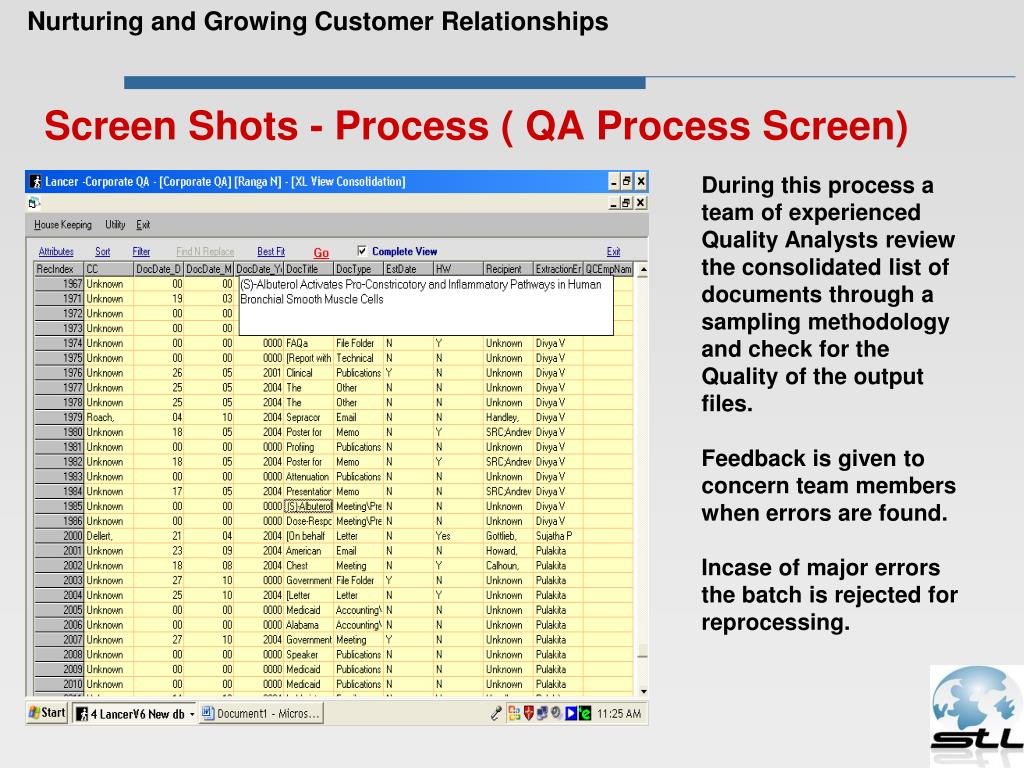
Task: Select row header 1967
Action: point(59,284)
